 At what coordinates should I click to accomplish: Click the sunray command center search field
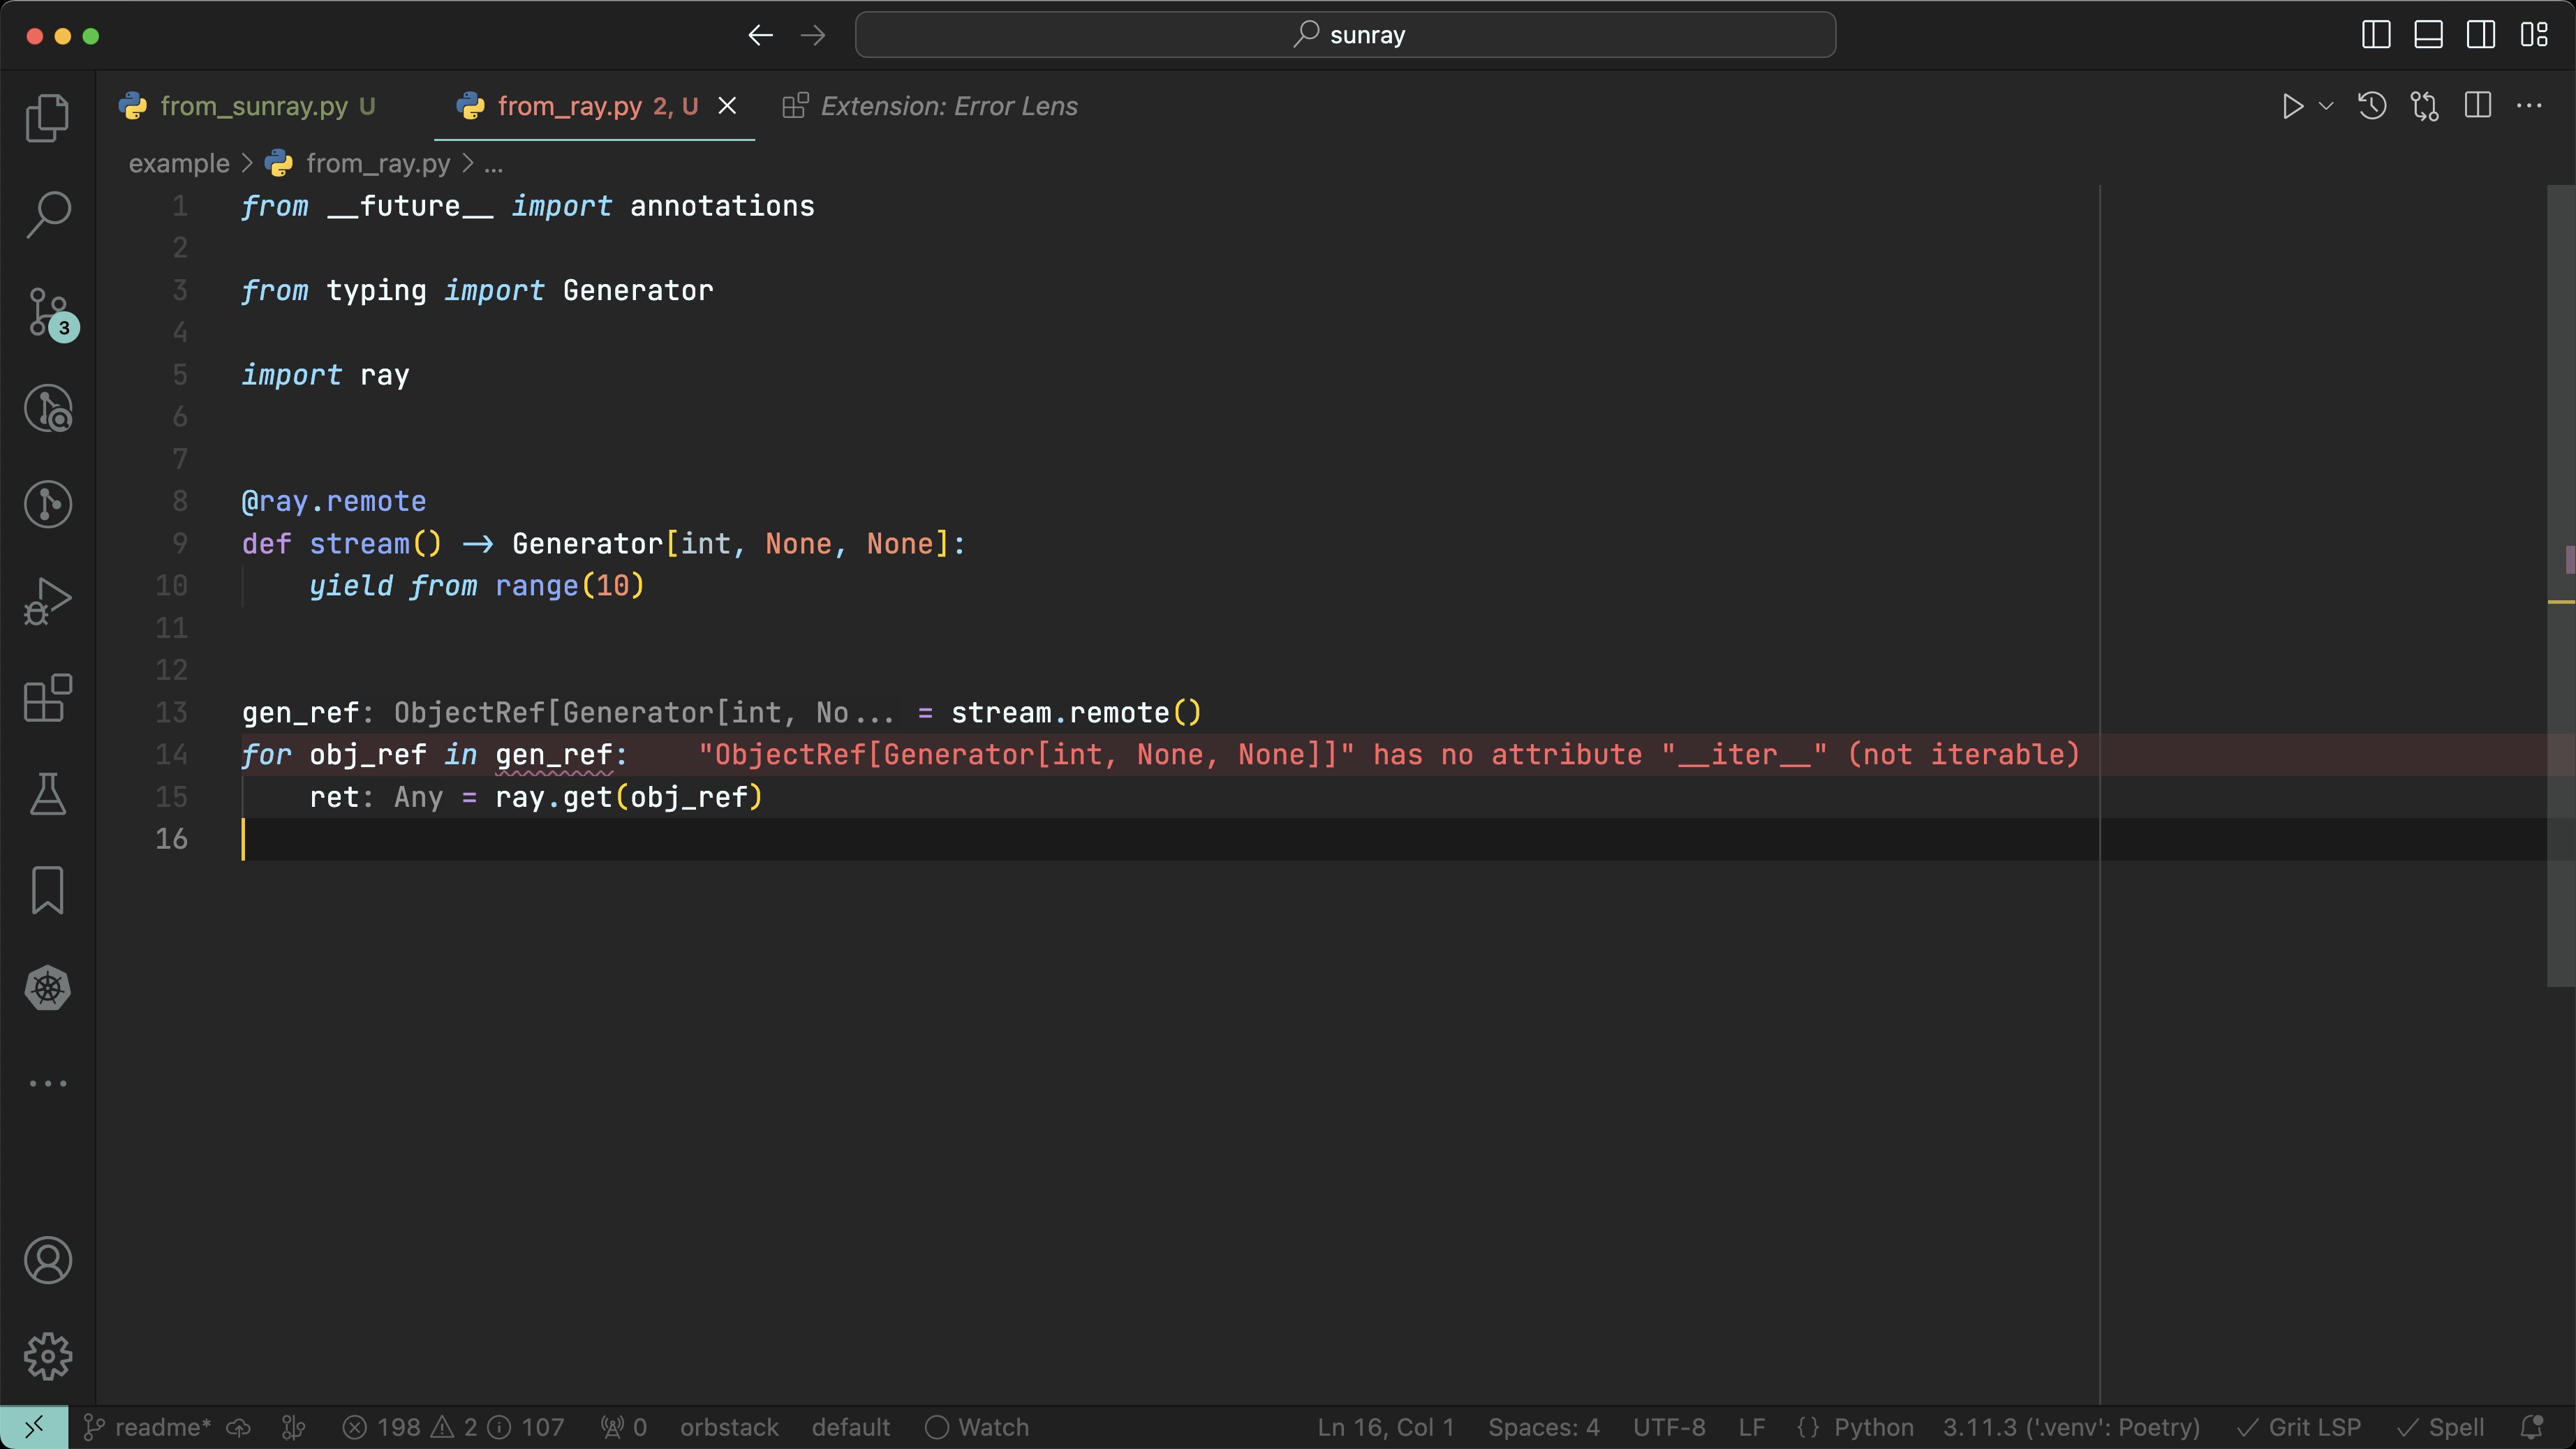coord(1345,35)
